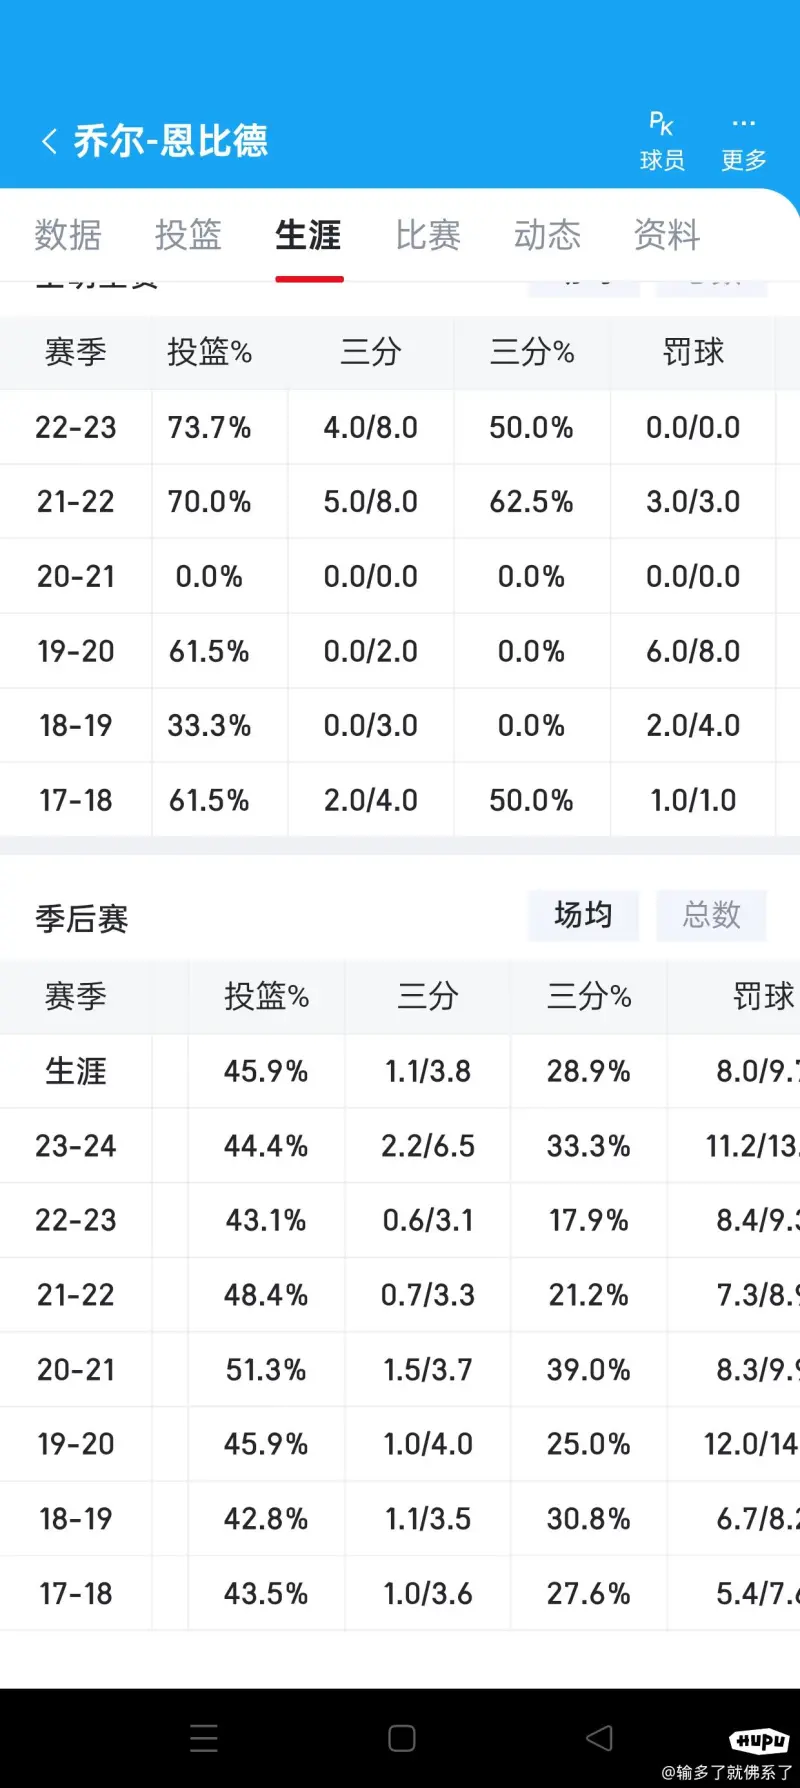Tap the Android recent-apps menu icon
The height and width of the screenshot is (1788, 800).
point(204,1738)
